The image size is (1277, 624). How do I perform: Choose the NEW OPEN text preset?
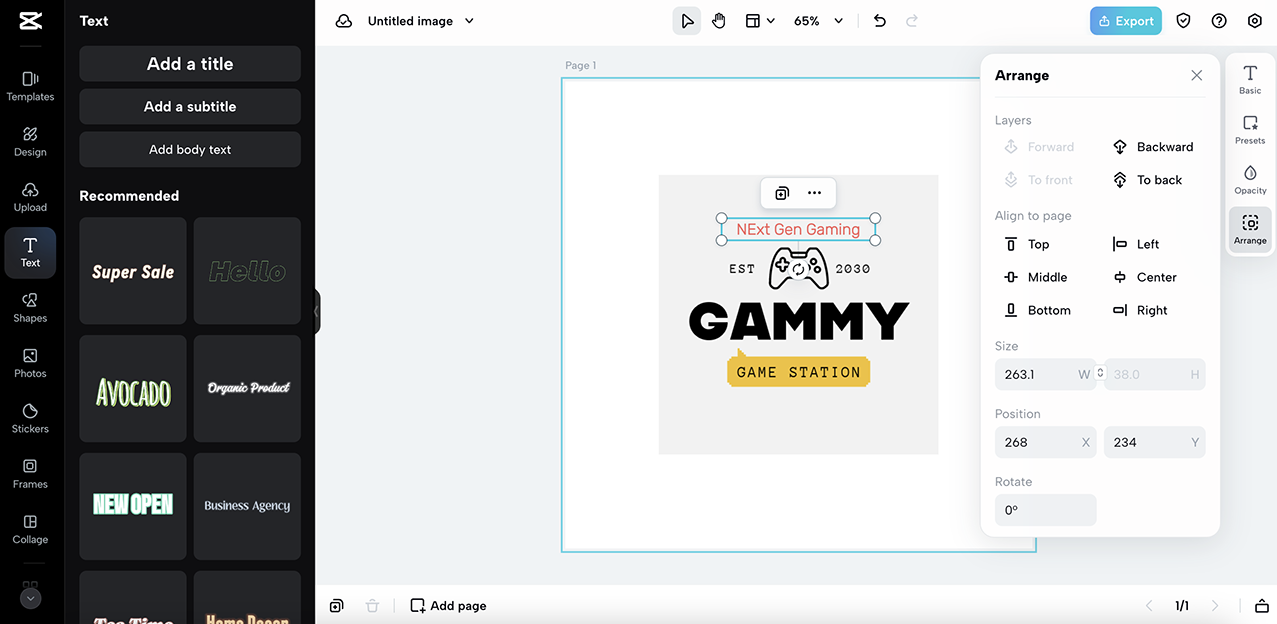coord(133,507)
